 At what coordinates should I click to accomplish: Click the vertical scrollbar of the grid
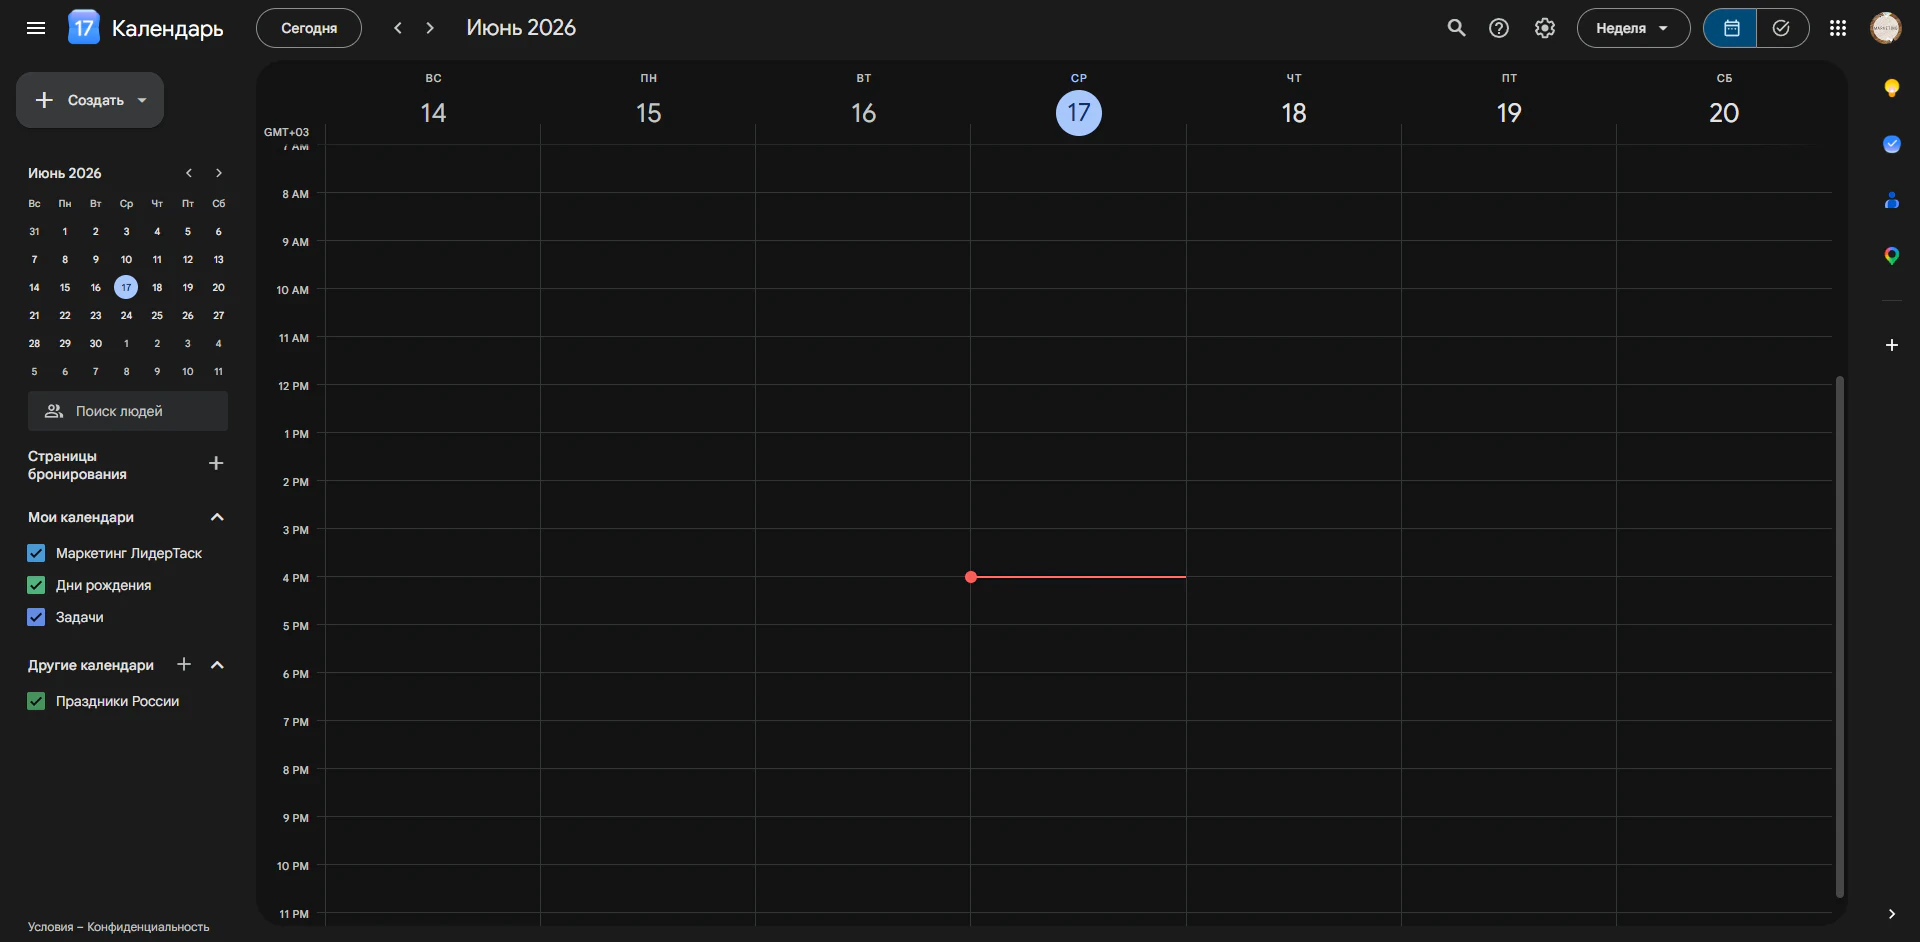coord(1839,636)
